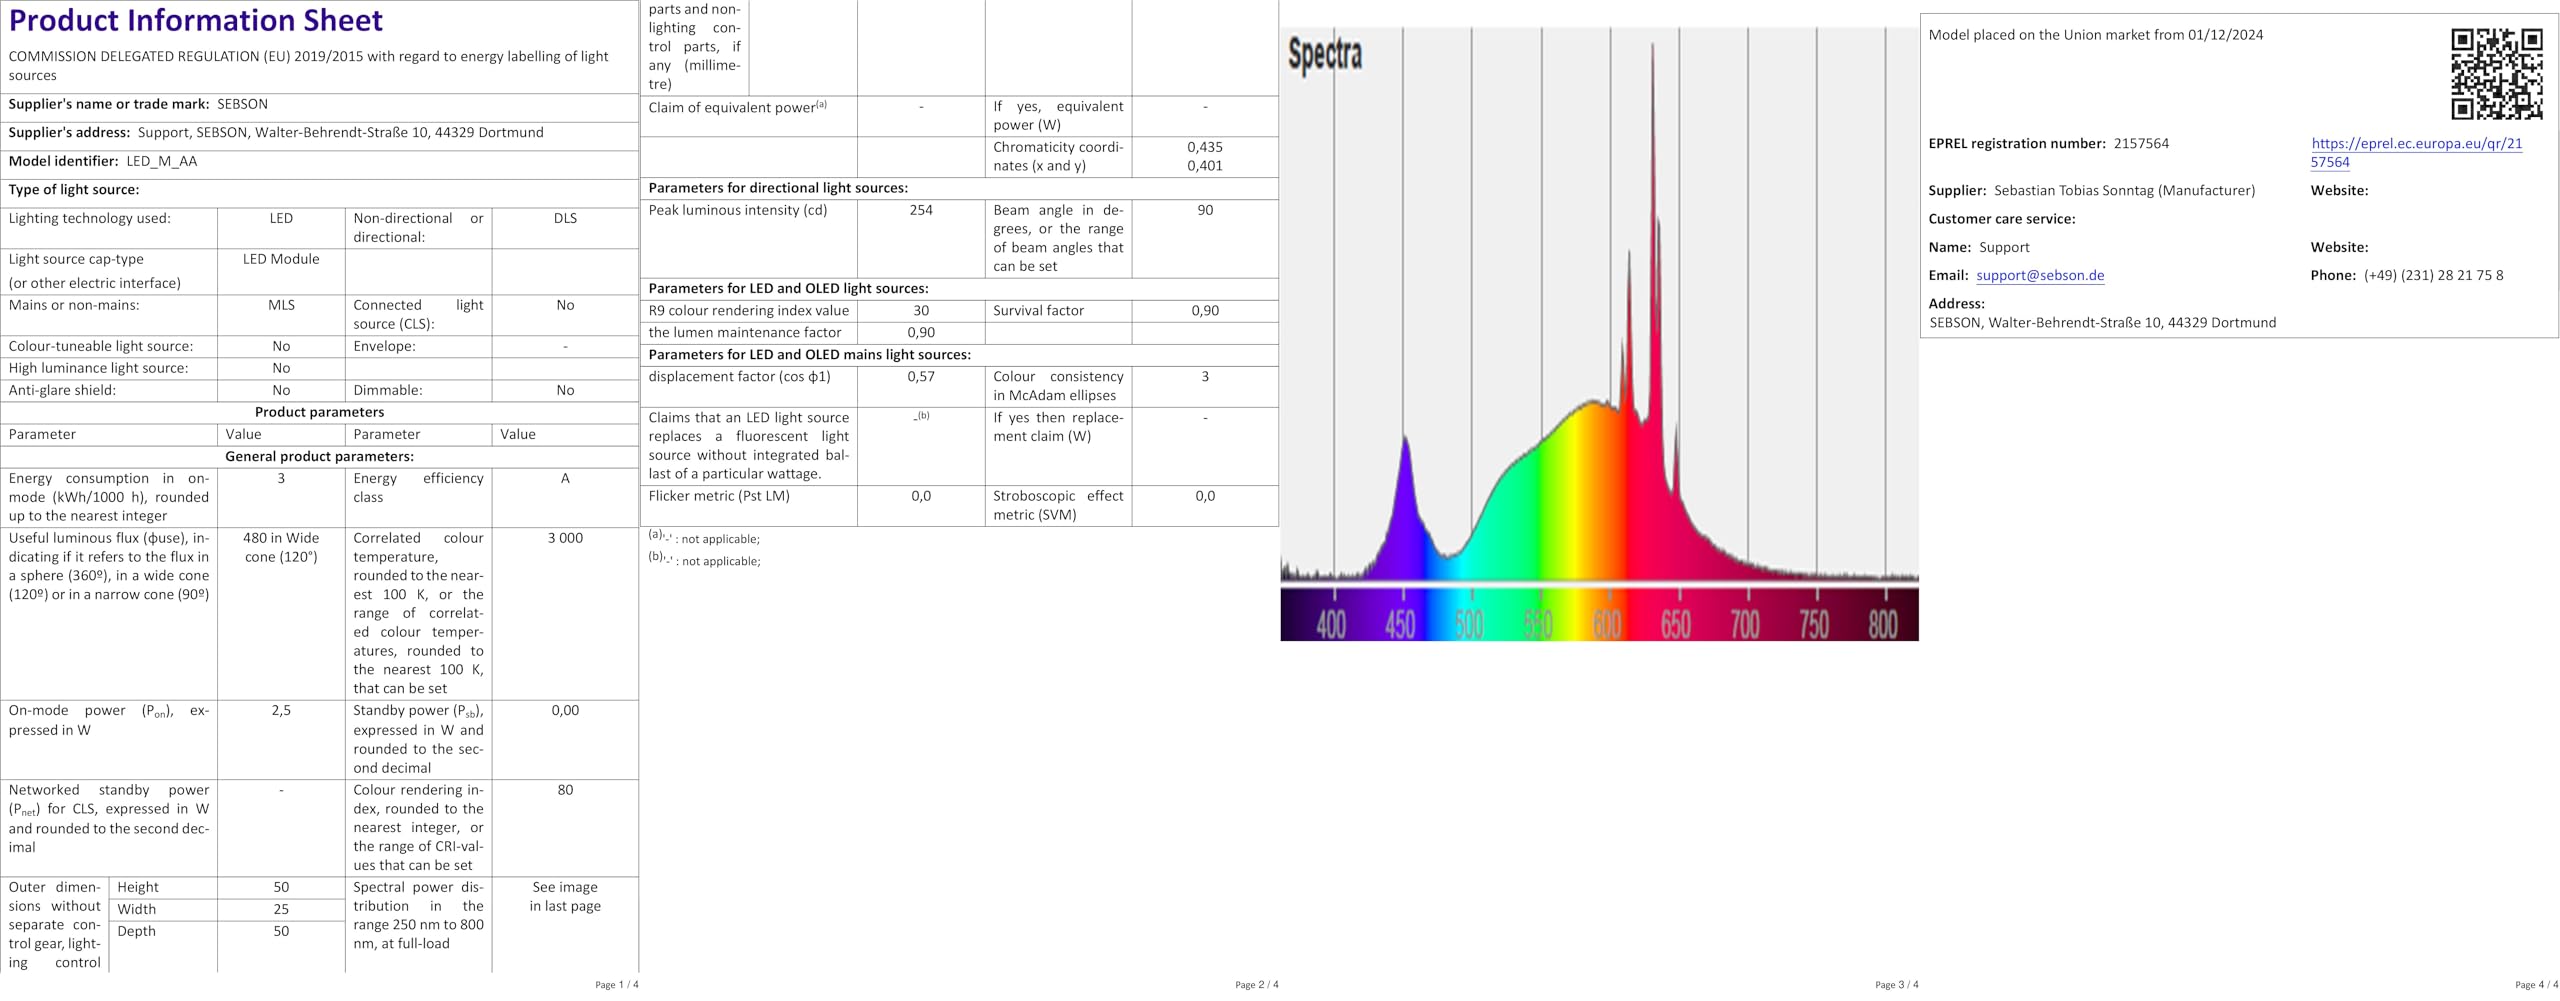This screenshot has width=2560, height=1001.
Task: Click the customer care phone number
Action: pos(2433,276)
